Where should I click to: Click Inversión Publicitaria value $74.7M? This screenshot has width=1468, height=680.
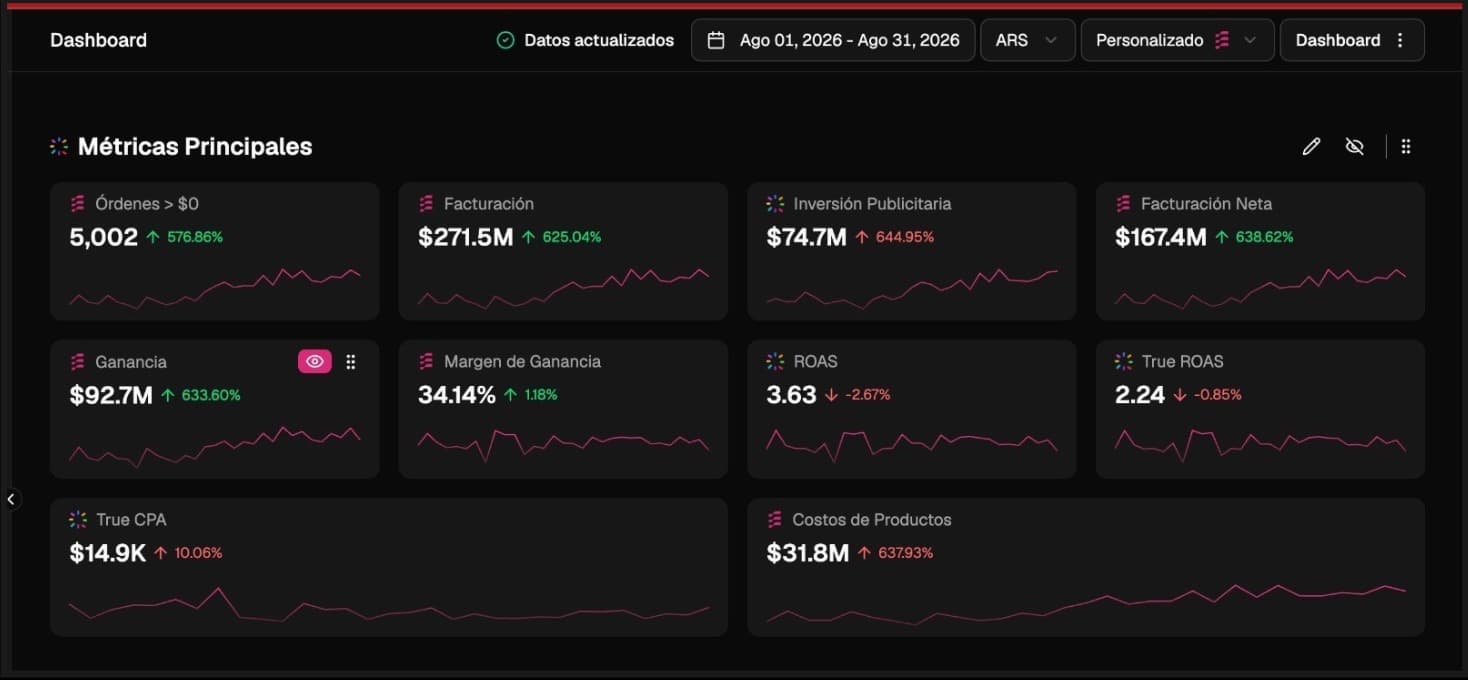[806, 237]
